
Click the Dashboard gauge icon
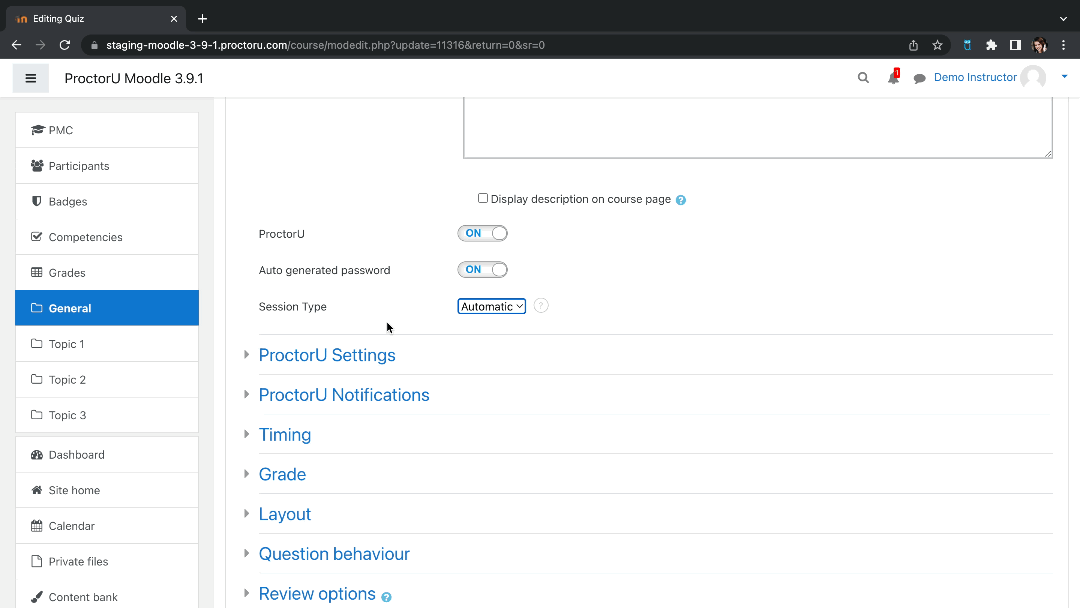pos(37,454)
